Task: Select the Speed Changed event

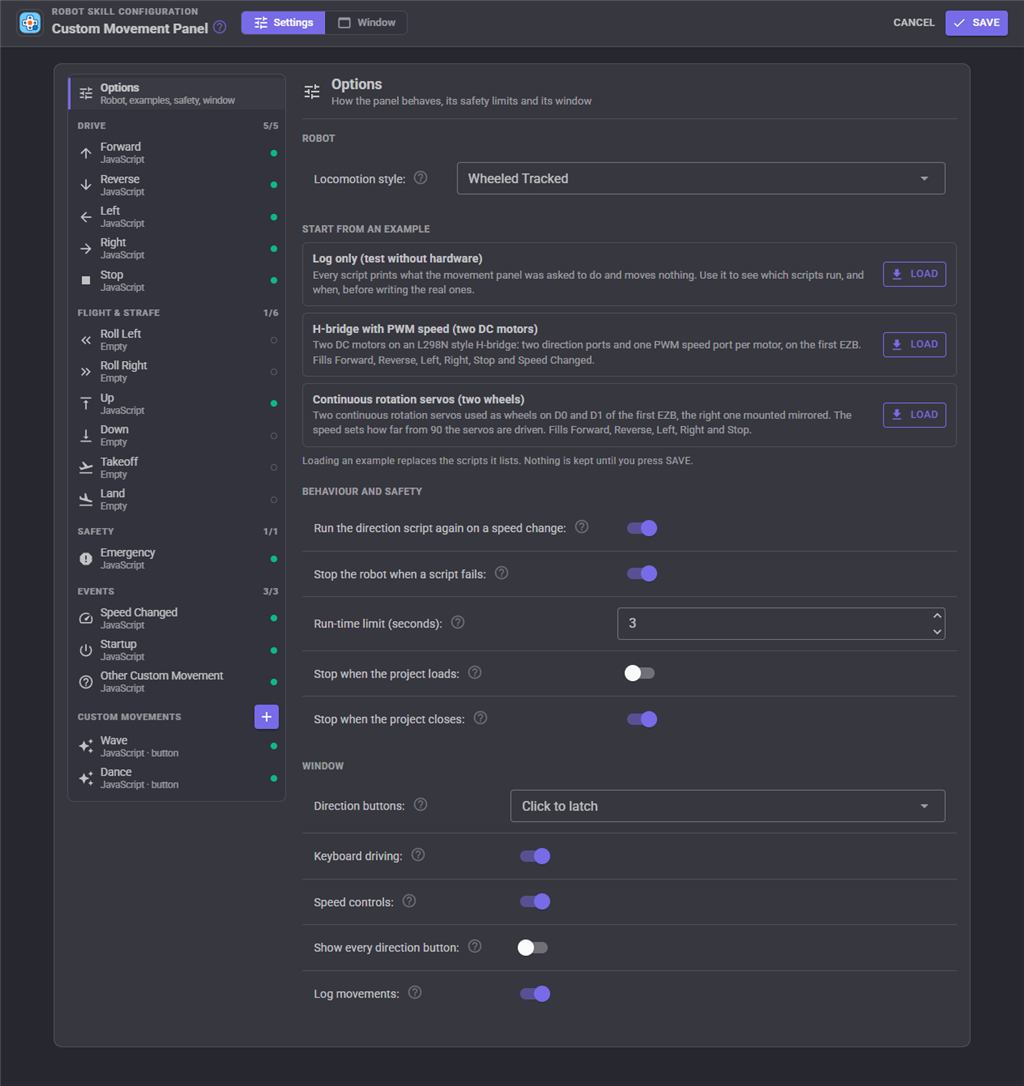Action: click(x=177, y=618)
